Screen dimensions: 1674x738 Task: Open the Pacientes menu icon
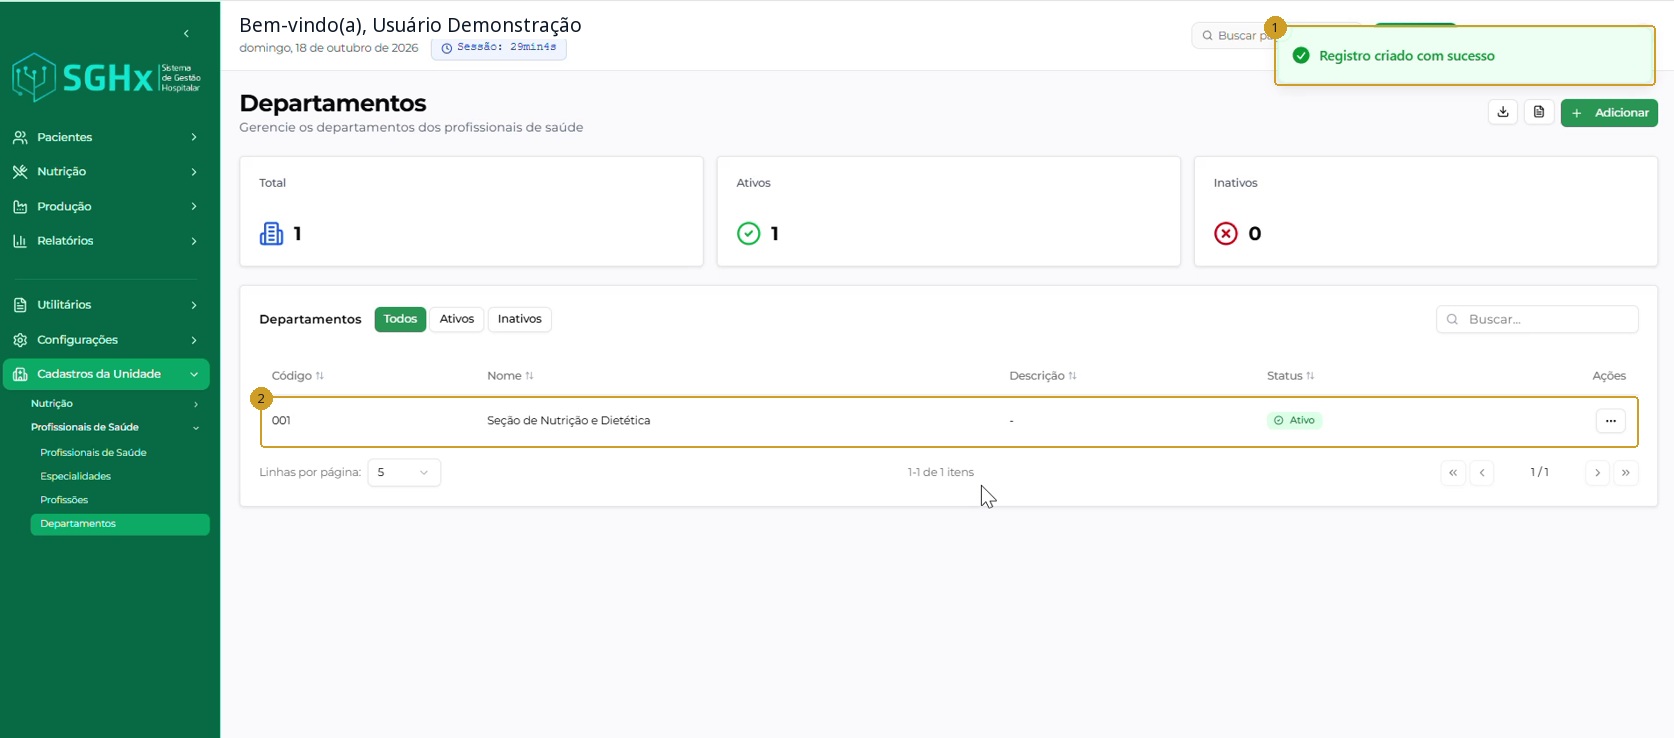(x=20, y=137)
